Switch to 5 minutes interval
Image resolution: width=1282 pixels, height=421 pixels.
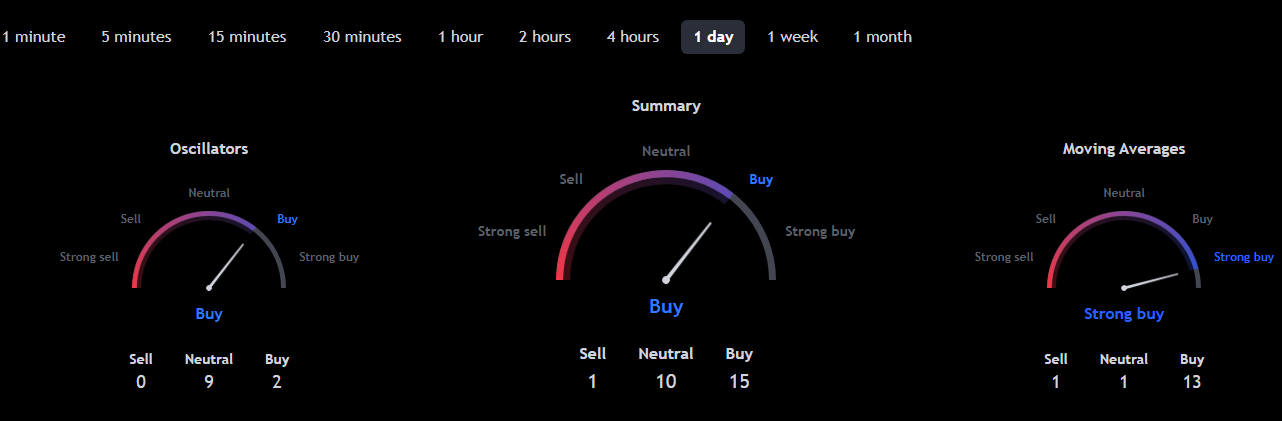click(136, 37)
